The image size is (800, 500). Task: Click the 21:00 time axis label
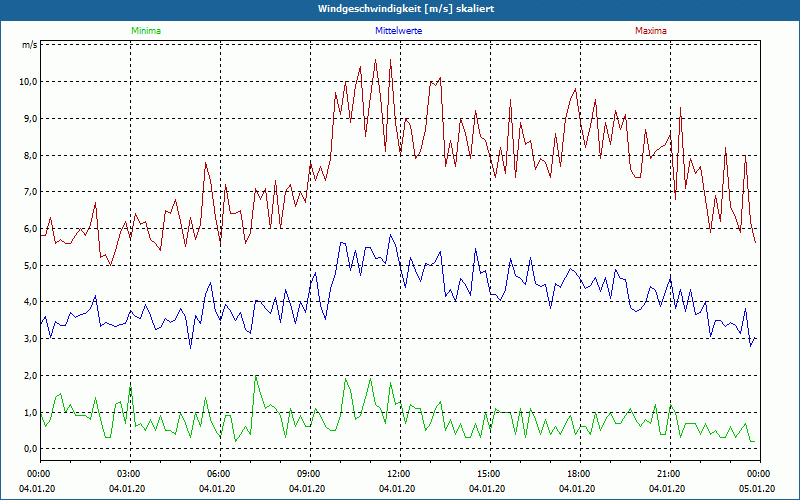[x=669, y=474]
